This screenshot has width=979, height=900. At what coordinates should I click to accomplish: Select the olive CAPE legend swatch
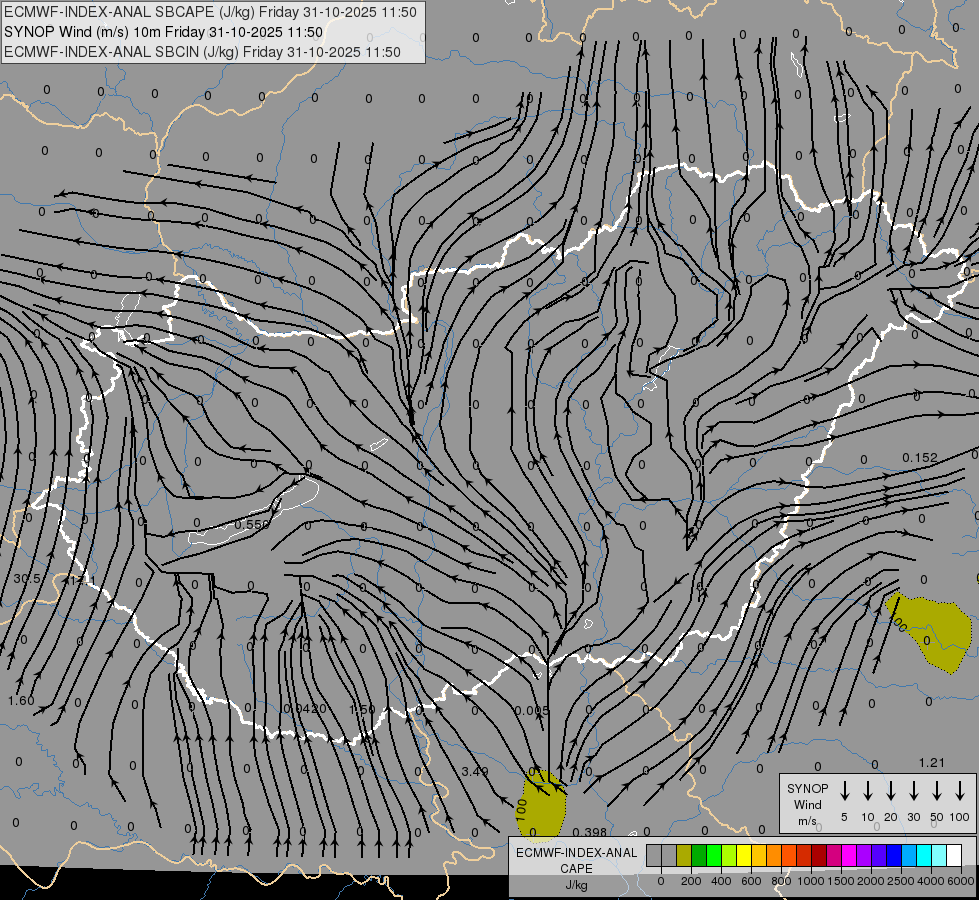[x=684, y=855]
